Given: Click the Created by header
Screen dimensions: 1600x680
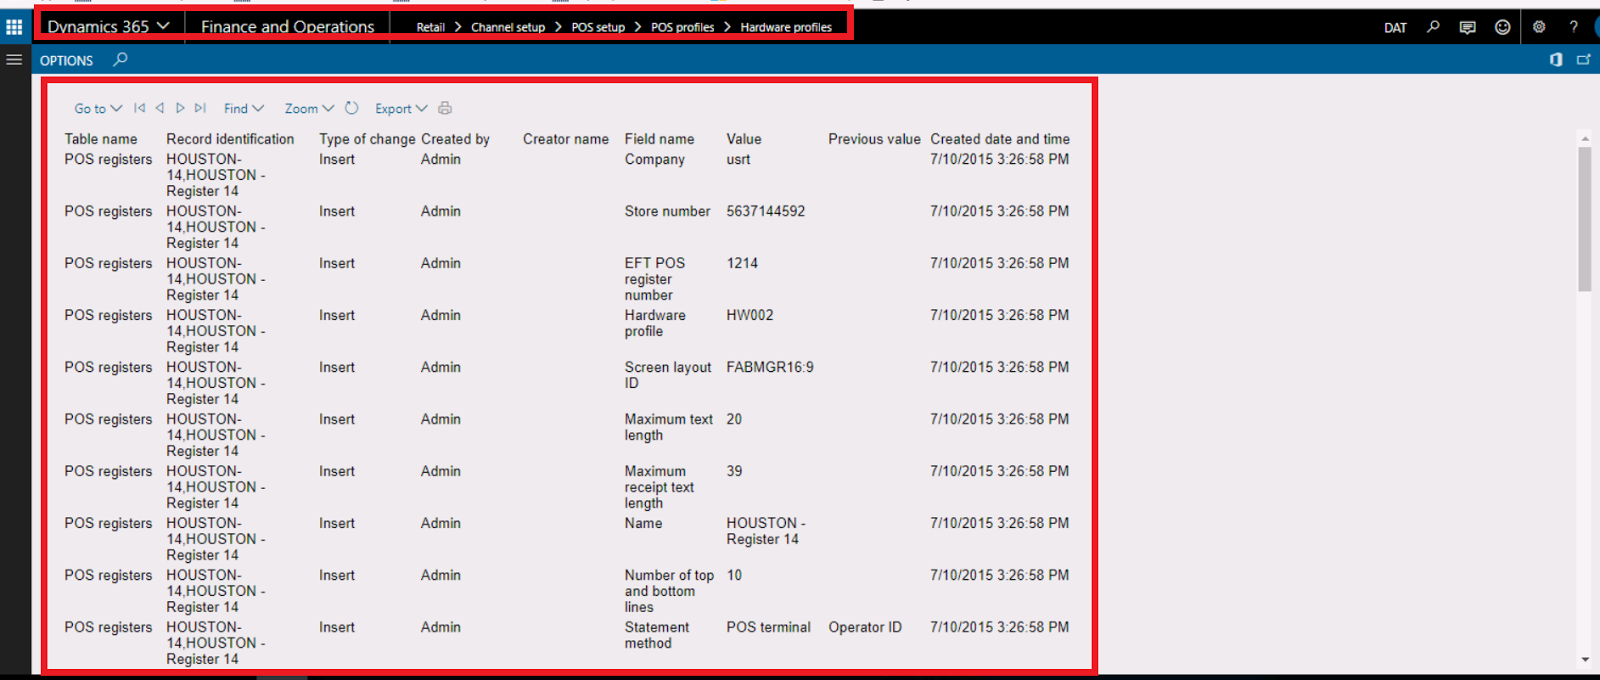Looking at the screenshot, I should [x=455, y=139].
